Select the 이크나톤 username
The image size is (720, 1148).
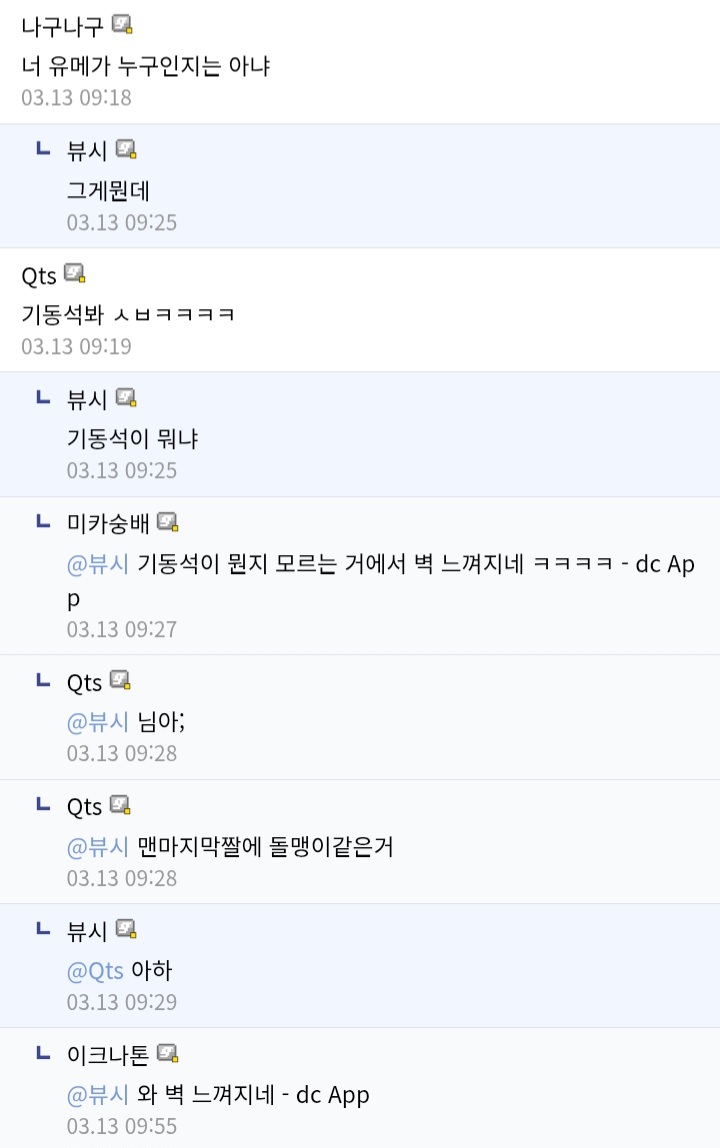tap(108, 1054)
